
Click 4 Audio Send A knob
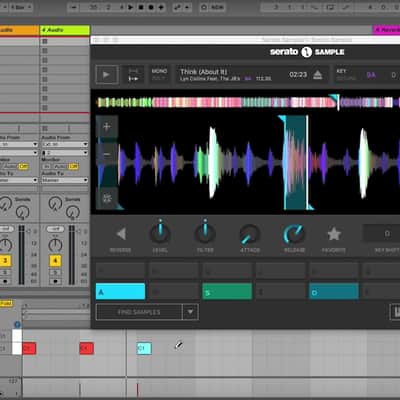tap(55, 203)
